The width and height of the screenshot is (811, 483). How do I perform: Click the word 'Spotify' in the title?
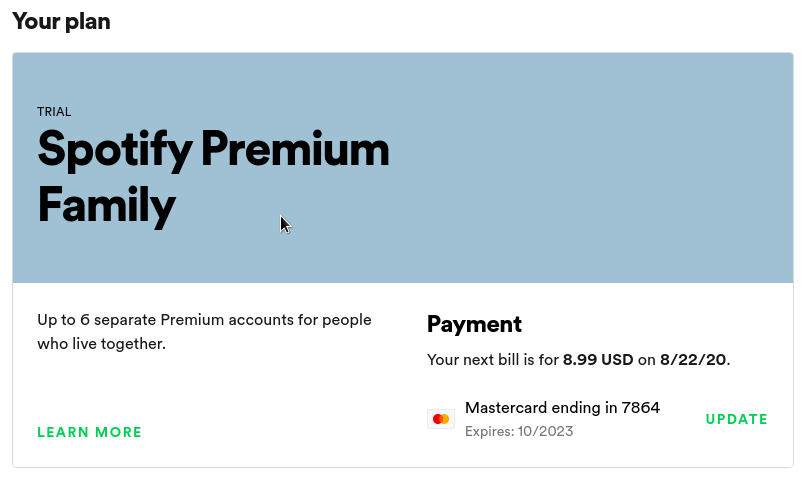point(115,150)
